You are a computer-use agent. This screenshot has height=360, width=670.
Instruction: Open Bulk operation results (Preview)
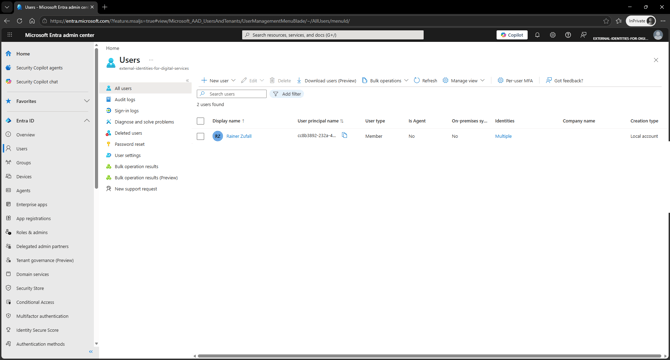[145, 178]
